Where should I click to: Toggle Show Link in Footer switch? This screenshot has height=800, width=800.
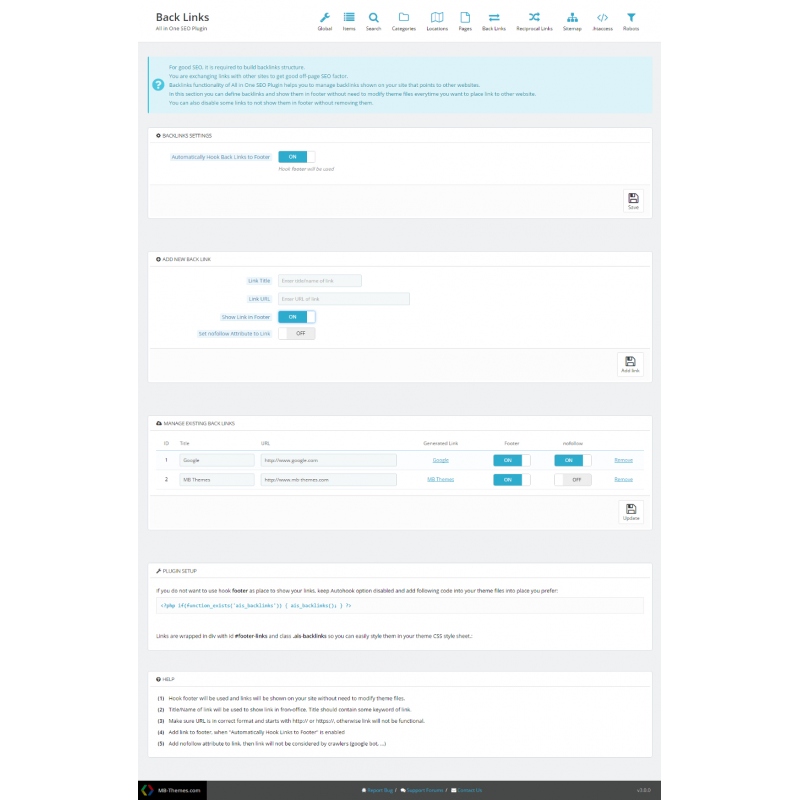tap(296, 317)
